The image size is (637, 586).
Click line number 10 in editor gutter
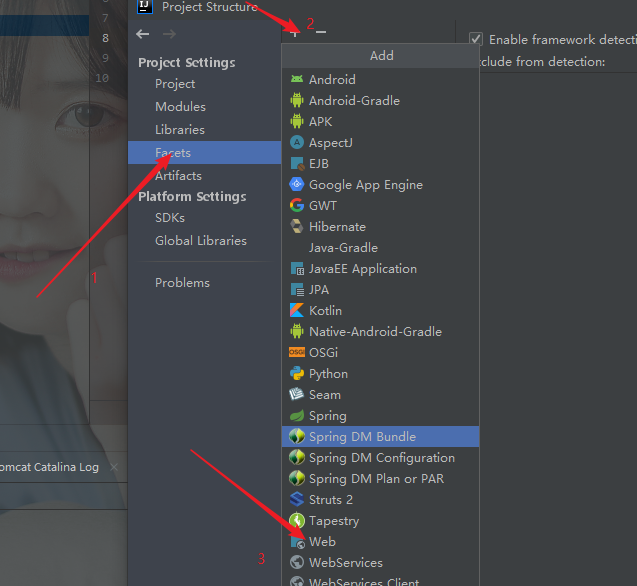[x=102, y=78]
